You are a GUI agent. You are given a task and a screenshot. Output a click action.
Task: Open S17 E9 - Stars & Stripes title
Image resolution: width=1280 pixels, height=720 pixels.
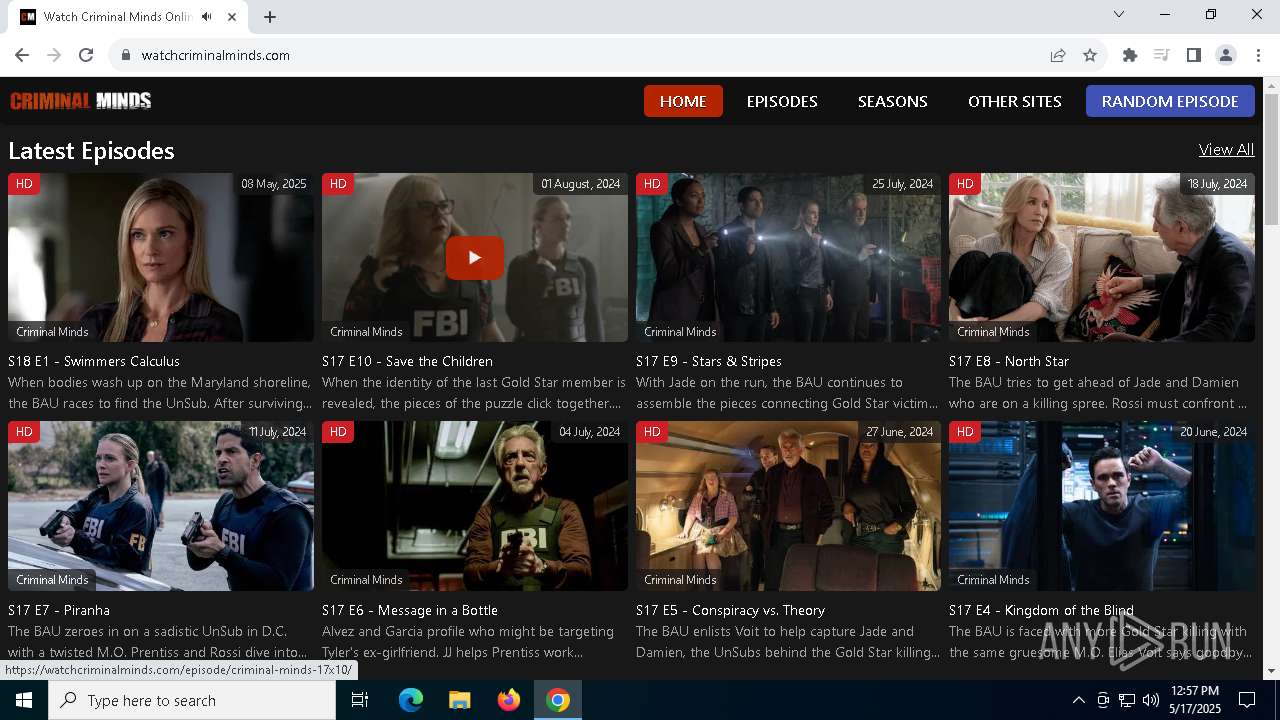709,361
